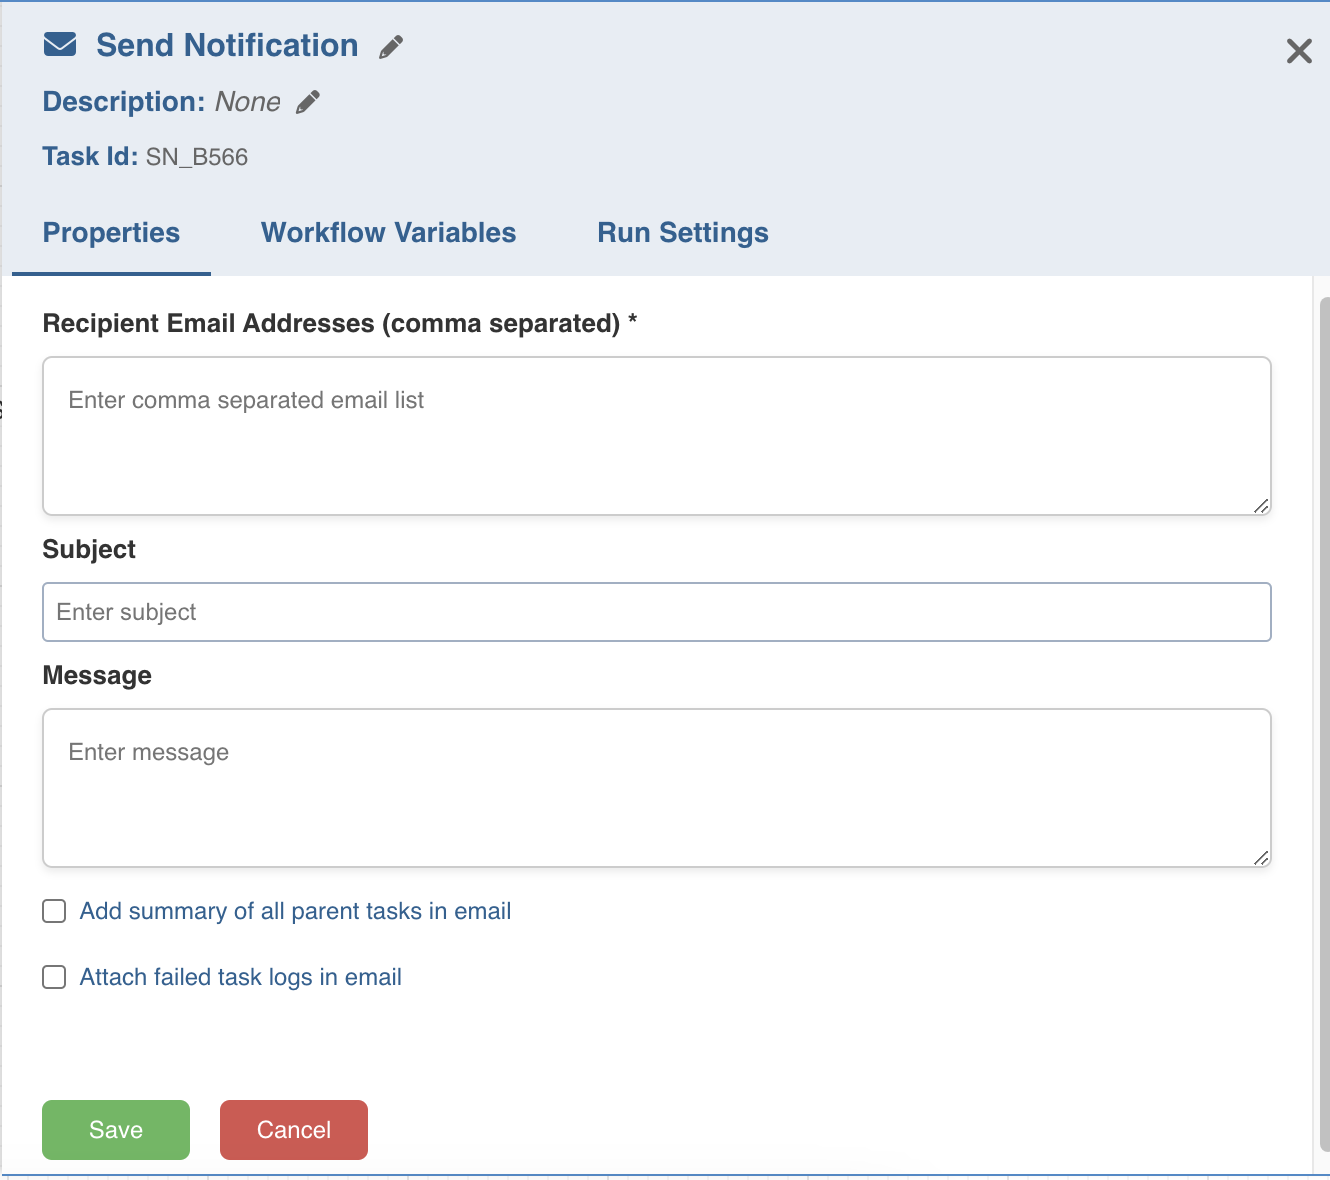Grab the recipient text area resize handle
The image size is (1330, 1180).
coord(1261,506)
